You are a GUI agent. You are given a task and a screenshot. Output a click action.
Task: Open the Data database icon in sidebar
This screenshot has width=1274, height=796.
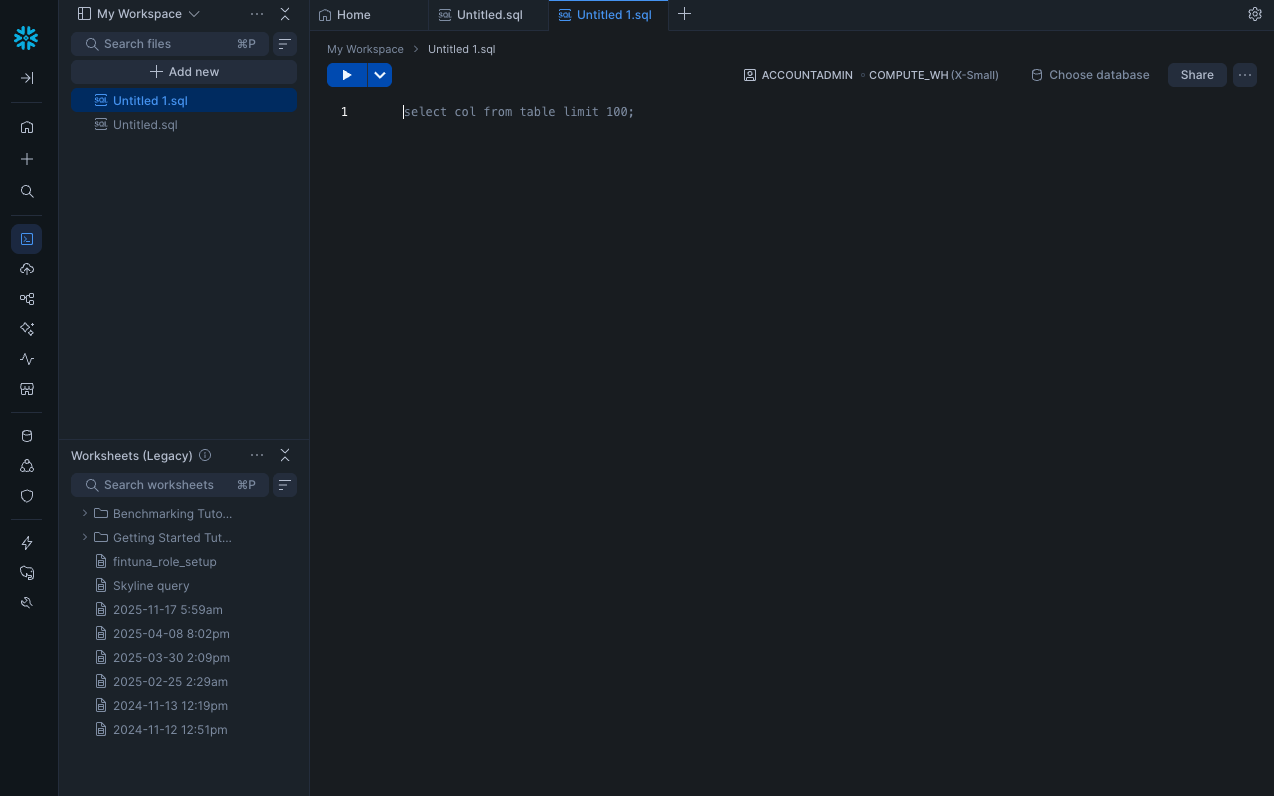click(x=27, y=436)
